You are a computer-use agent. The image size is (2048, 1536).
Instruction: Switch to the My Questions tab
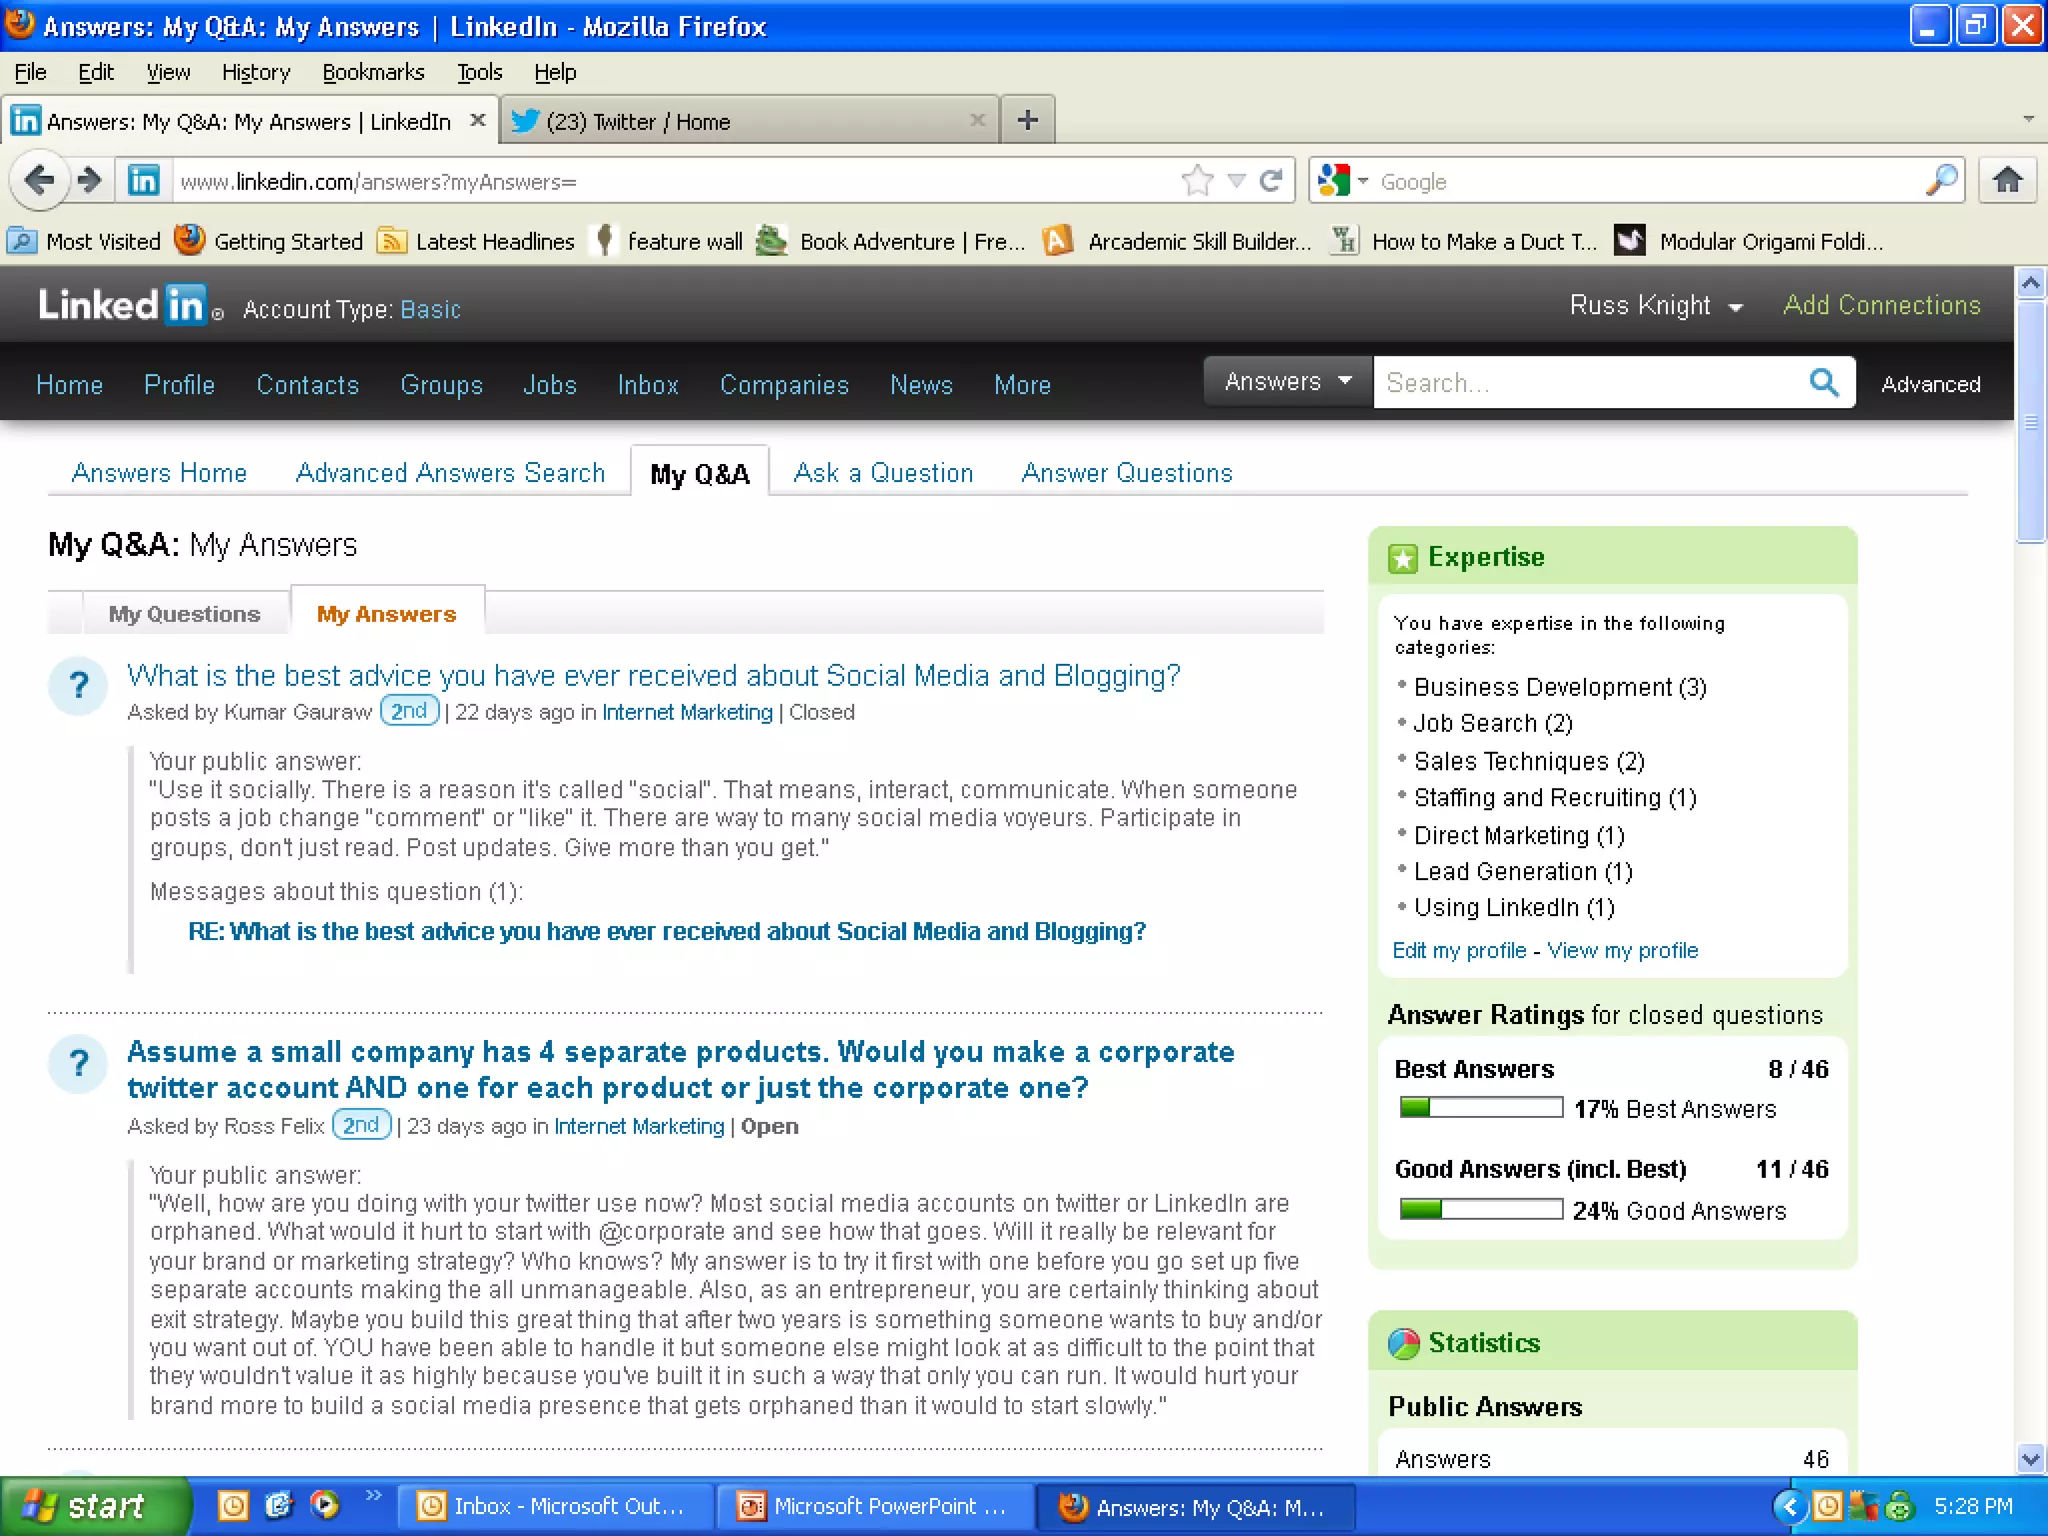[x=184, y=614]
